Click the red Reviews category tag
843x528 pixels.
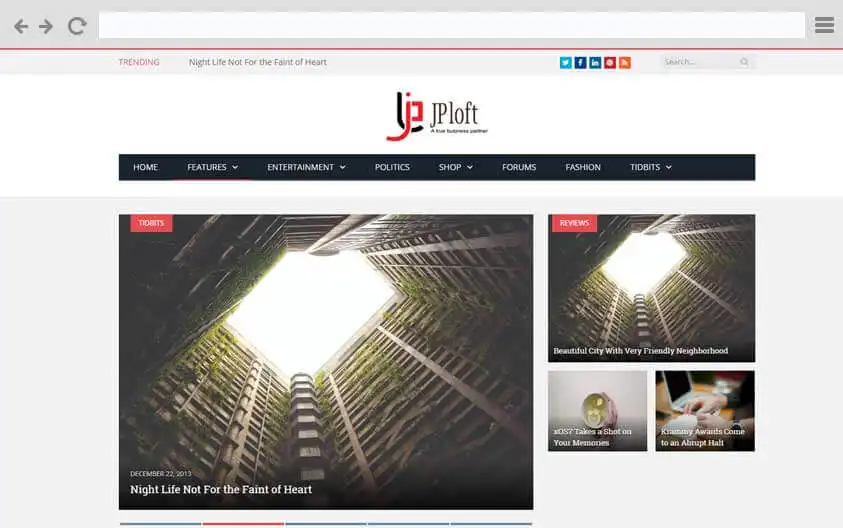tap(574, 223)
